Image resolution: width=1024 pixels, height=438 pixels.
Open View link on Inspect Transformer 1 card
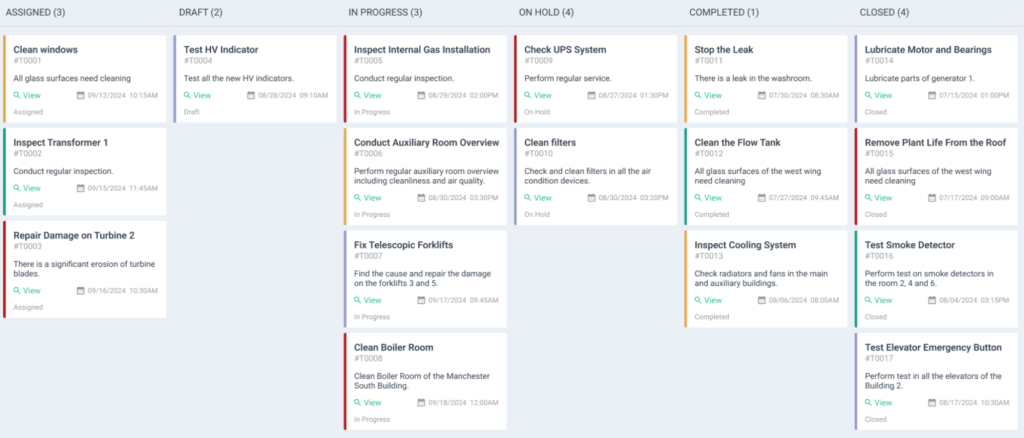point(27,188)
